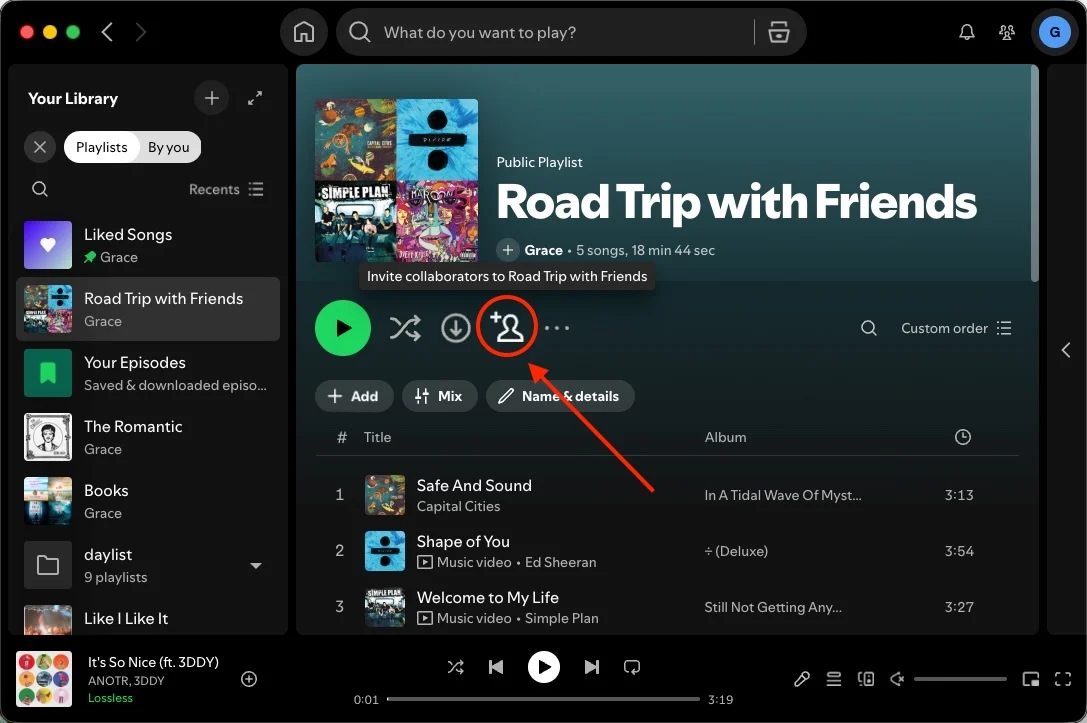
Task: Select the By you filter chip
Action: pos(168,147)
